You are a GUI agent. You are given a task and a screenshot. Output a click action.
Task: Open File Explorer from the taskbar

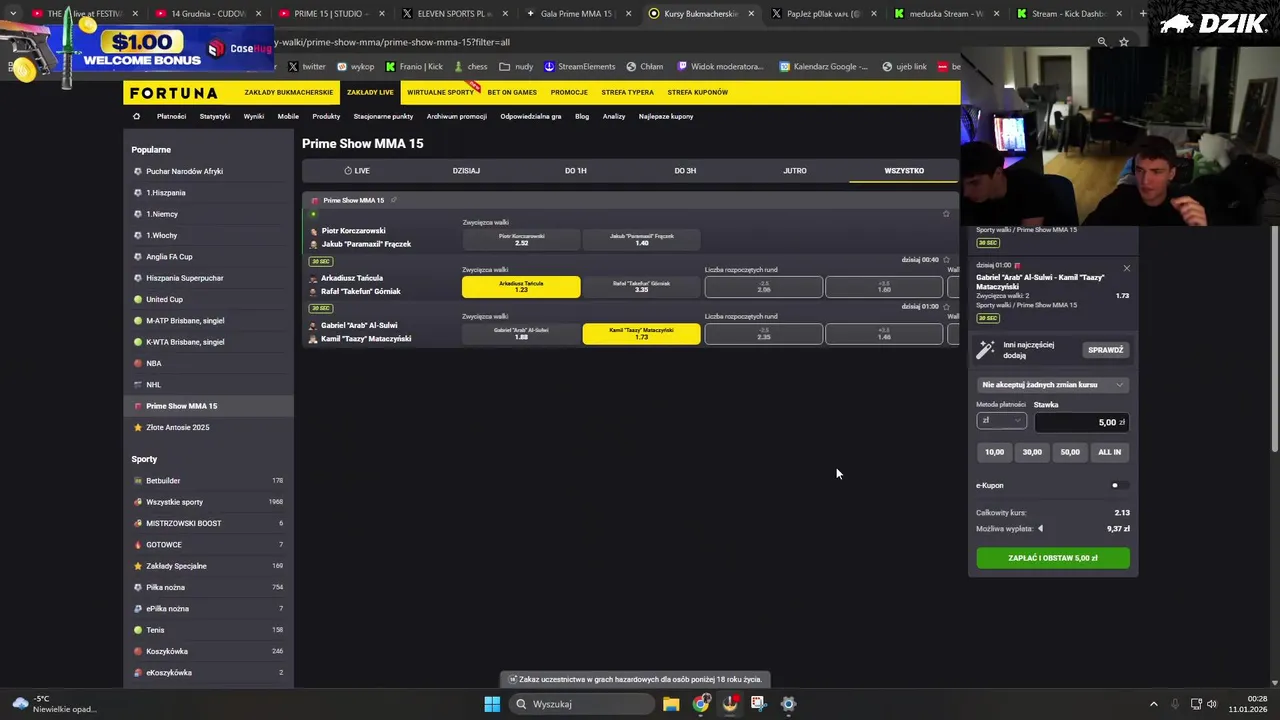pos(671,704)
